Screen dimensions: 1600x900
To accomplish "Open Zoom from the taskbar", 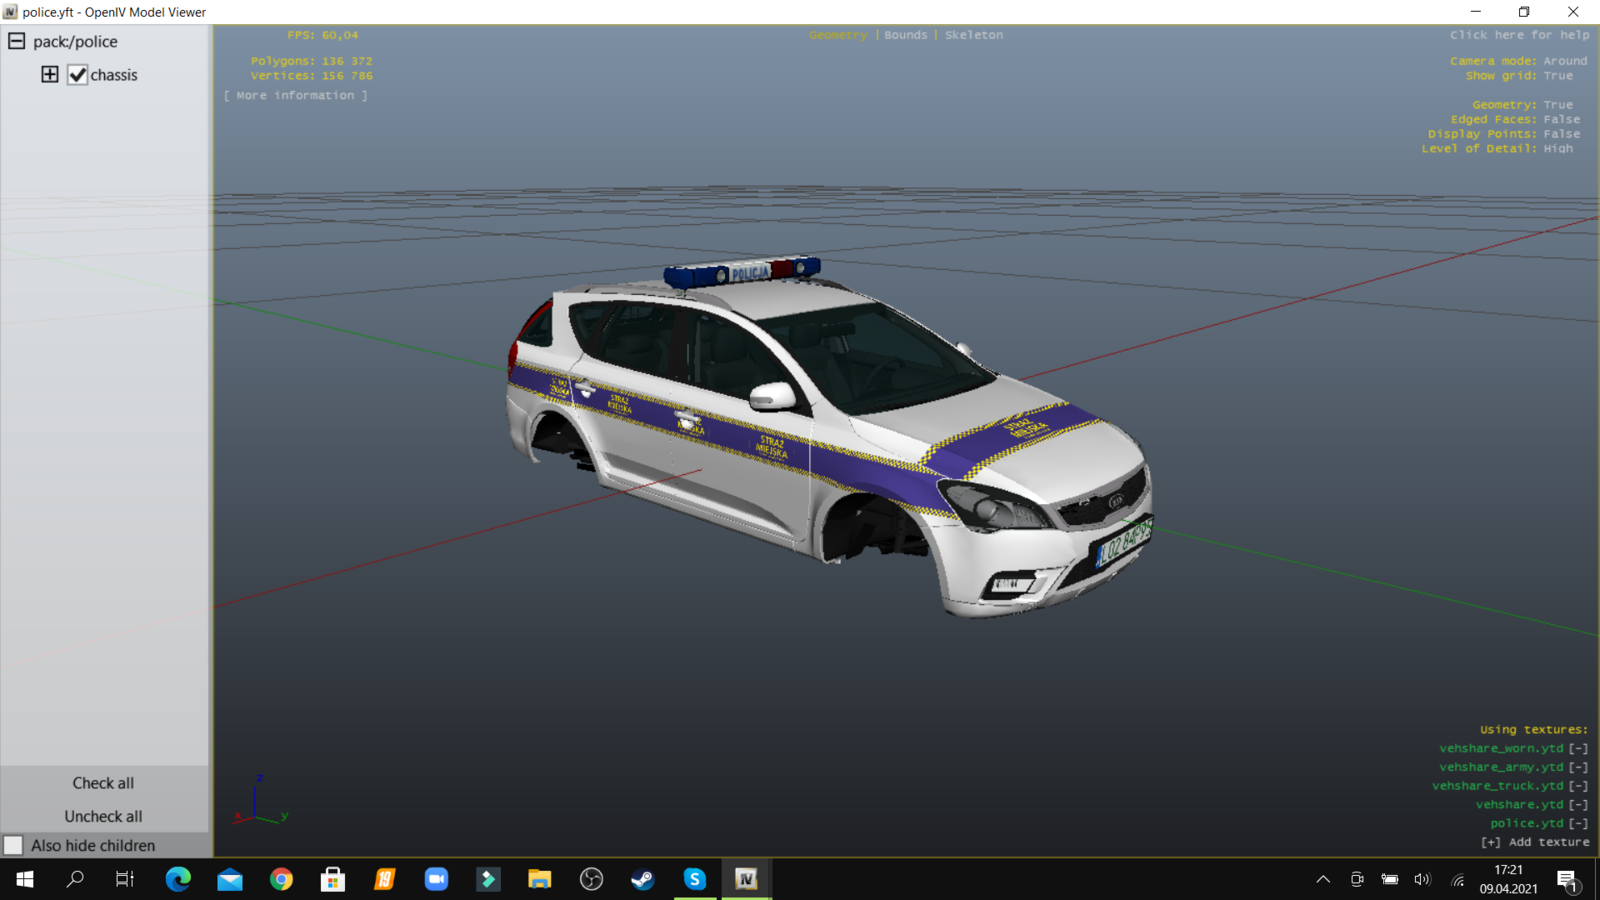I will pos(436,879).
